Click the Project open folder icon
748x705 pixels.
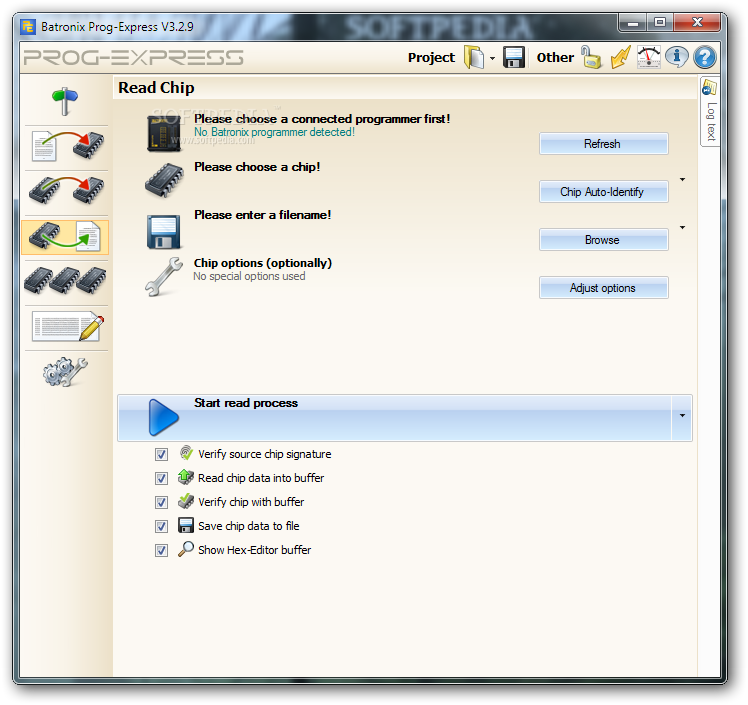tap(474, 58)
